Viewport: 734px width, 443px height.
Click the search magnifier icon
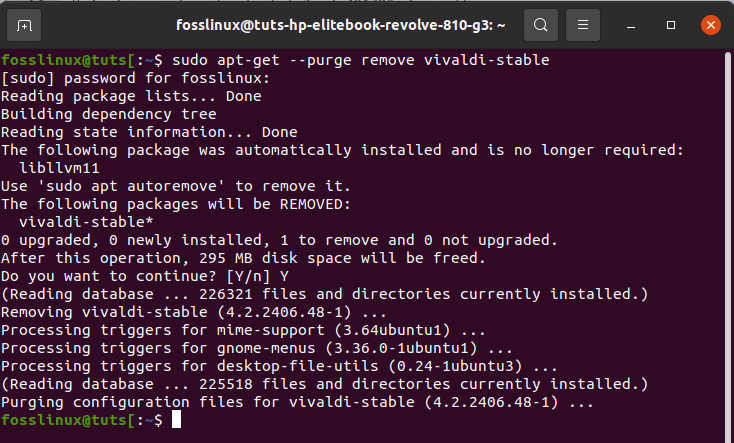click(x=540, y=23)
